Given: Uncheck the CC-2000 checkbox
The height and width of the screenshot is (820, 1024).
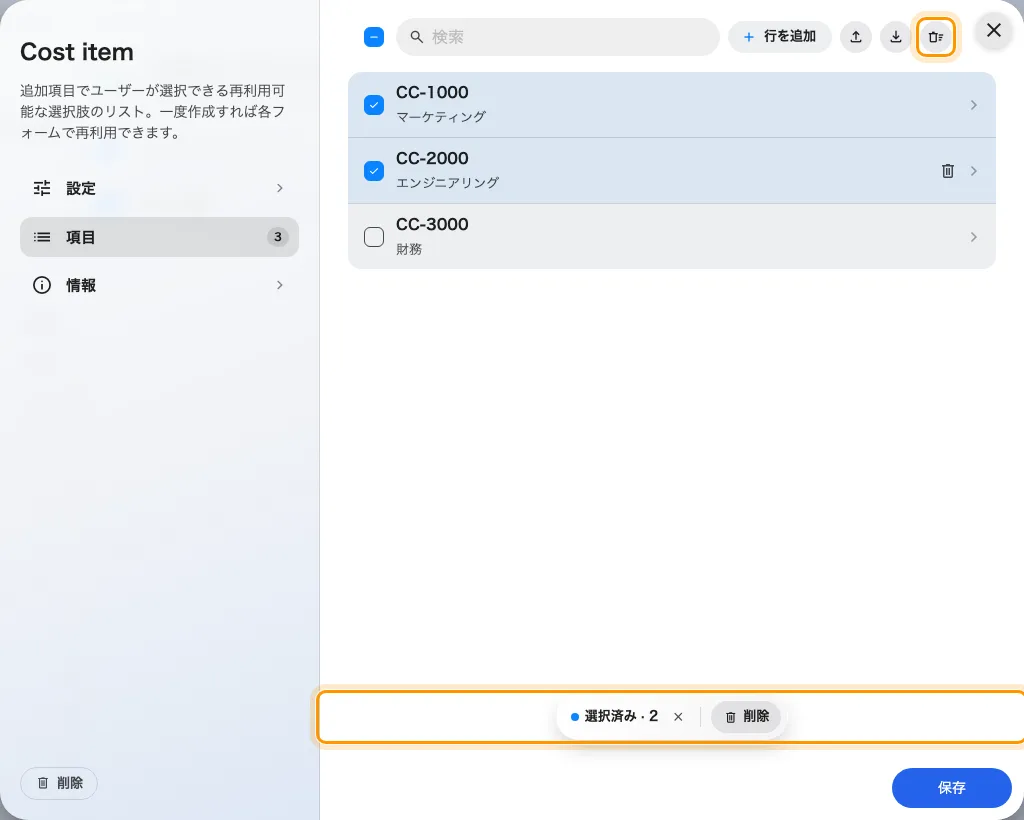Looking at the screenshot, I should click(x=374, y=171).
